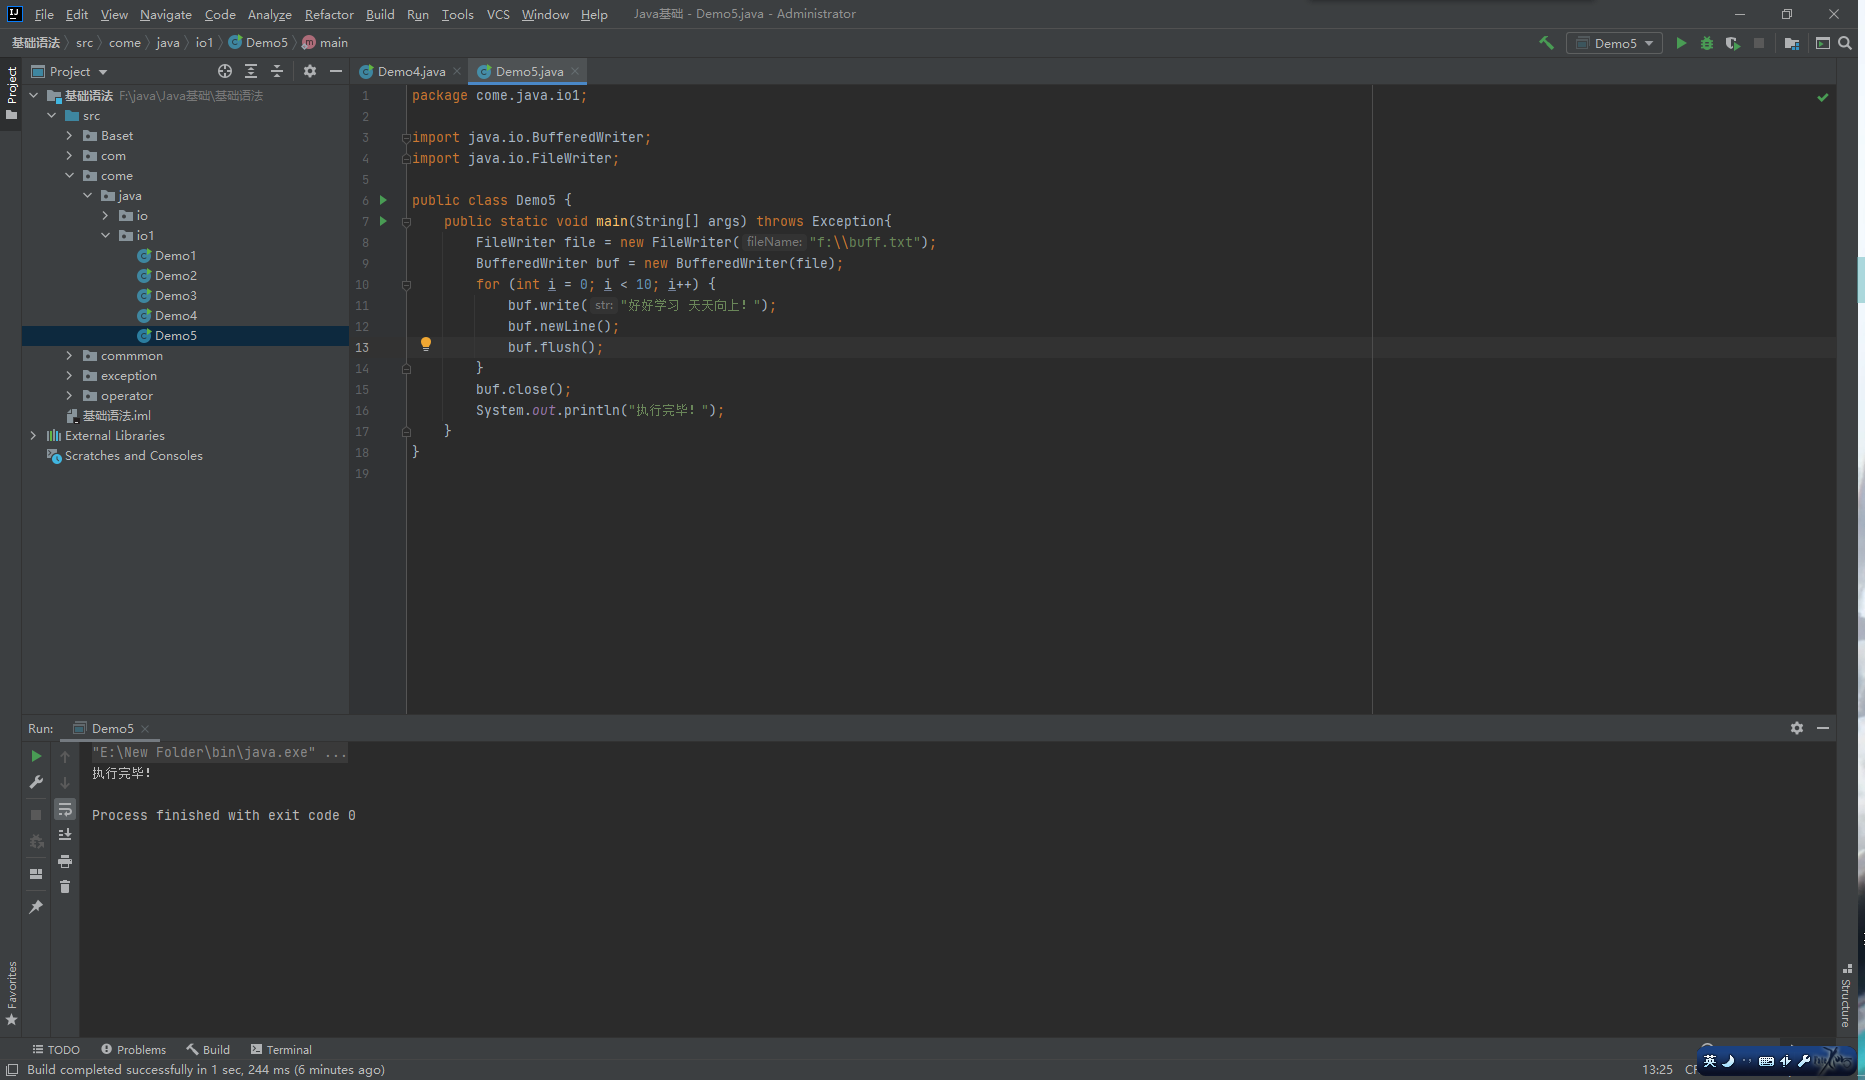Hide the Project tool window

[x=336, y=71]
